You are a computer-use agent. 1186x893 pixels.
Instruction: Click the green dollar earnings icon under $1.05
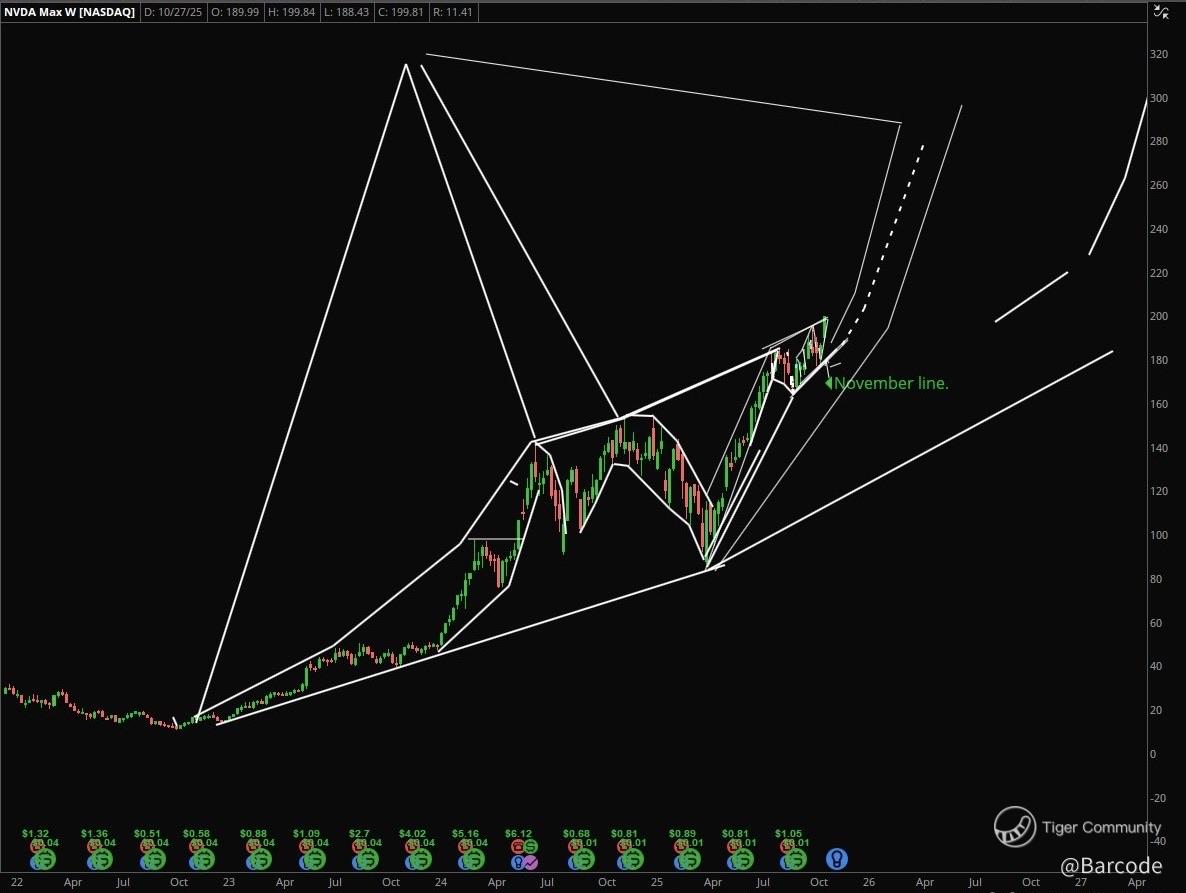tap(796, 860)
